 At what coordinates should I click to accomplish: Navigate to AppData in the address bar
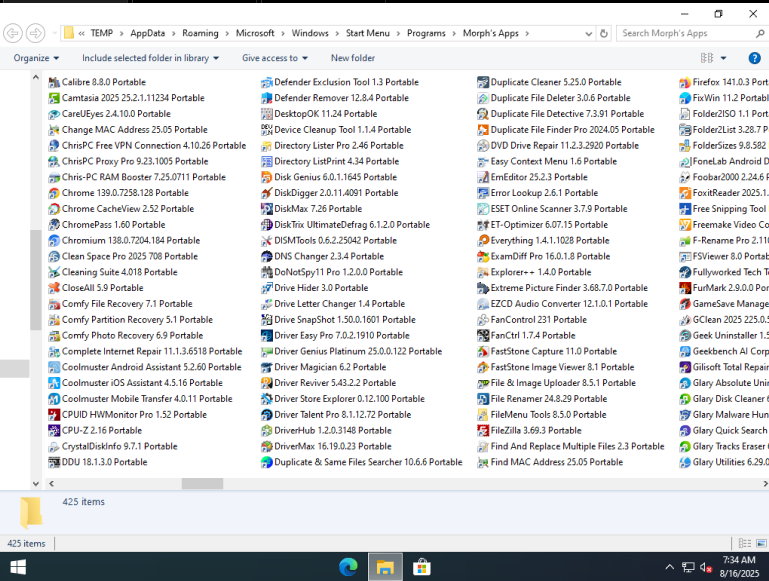tap(148, 33)
